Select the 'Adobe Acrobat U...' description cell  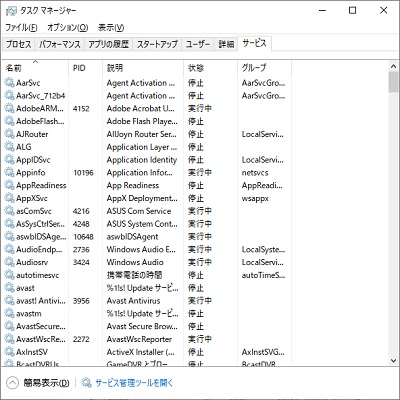(140, 108)
